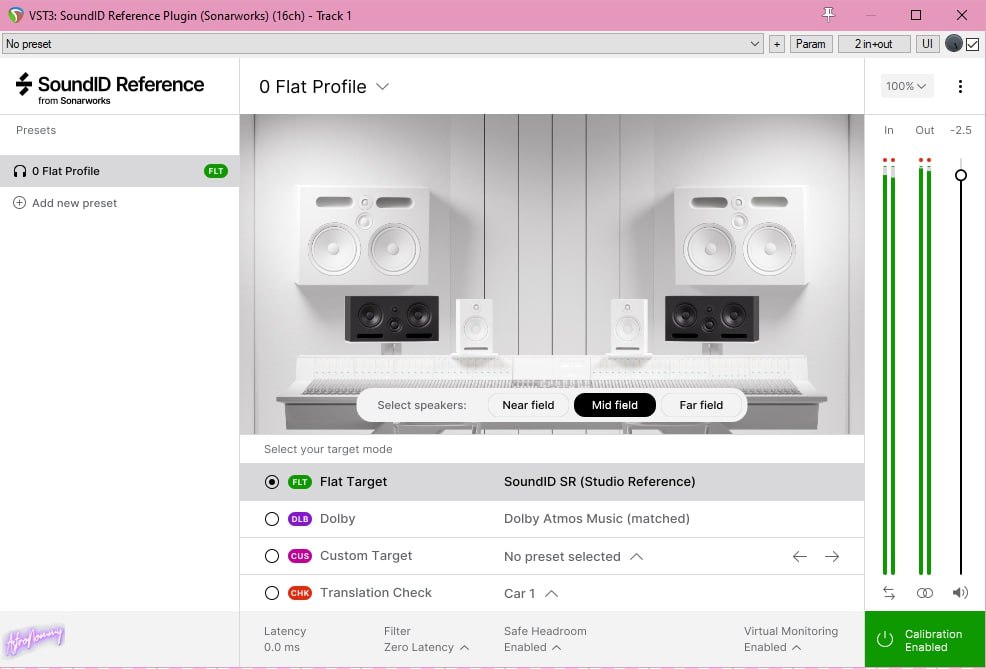This screenshot has width=986, height=669.
Task: Click the headphones icon on 0 Flat Profile
Action: (x=20, y=171)
